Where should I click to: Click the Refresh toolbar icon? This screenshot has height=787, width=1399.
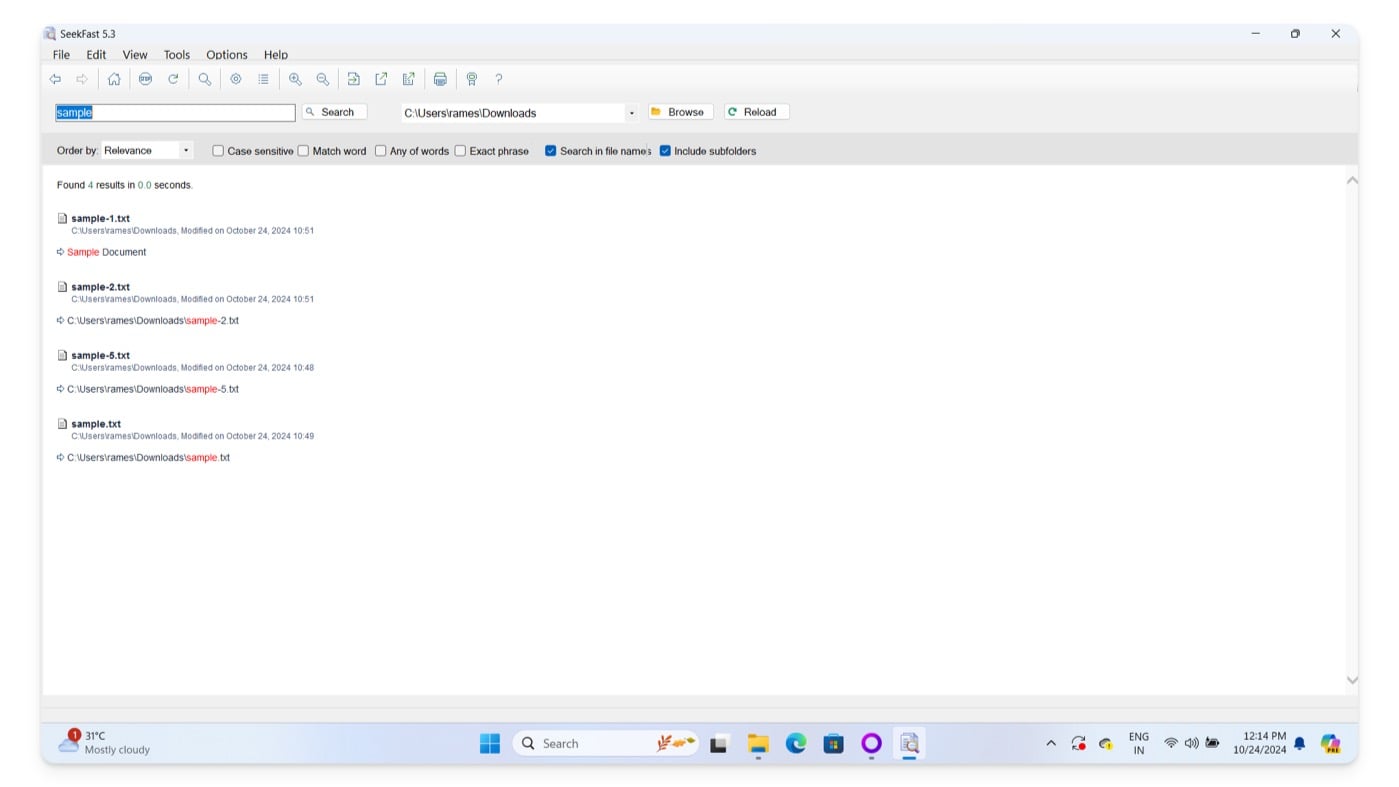click(173, 79)
